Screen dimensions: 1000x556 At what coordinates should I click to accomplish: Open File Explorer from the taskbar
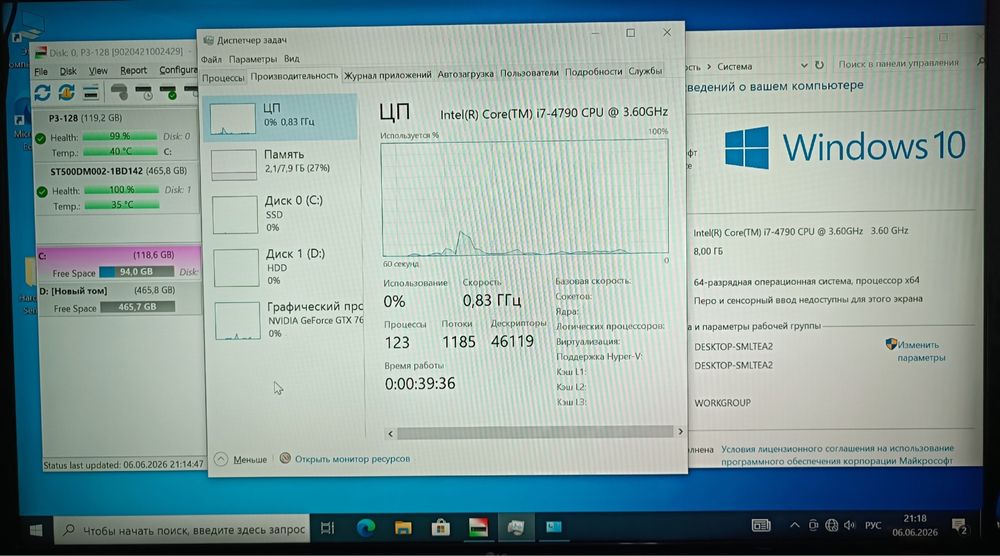[402, 528]
